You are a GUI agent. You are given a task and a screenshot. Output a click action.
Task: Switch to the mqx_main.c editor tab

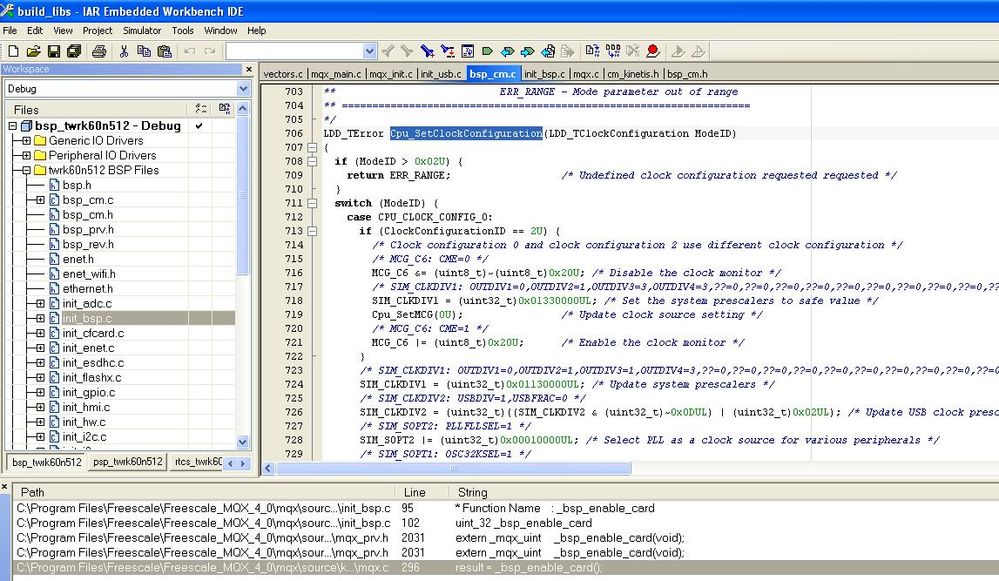click(x=335, y=74)
